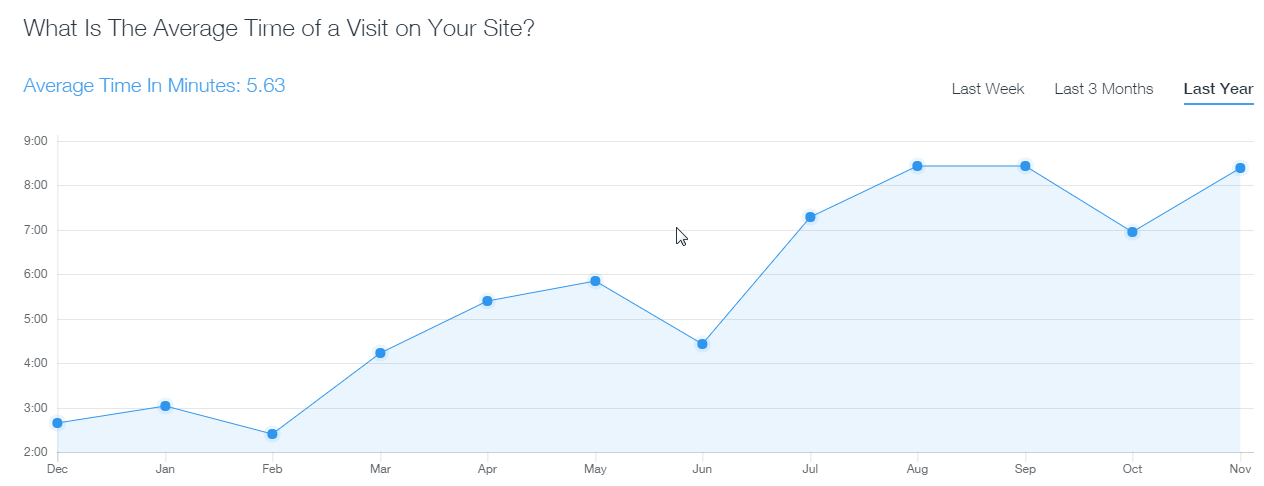Click the June data point marker

point(702,344)
